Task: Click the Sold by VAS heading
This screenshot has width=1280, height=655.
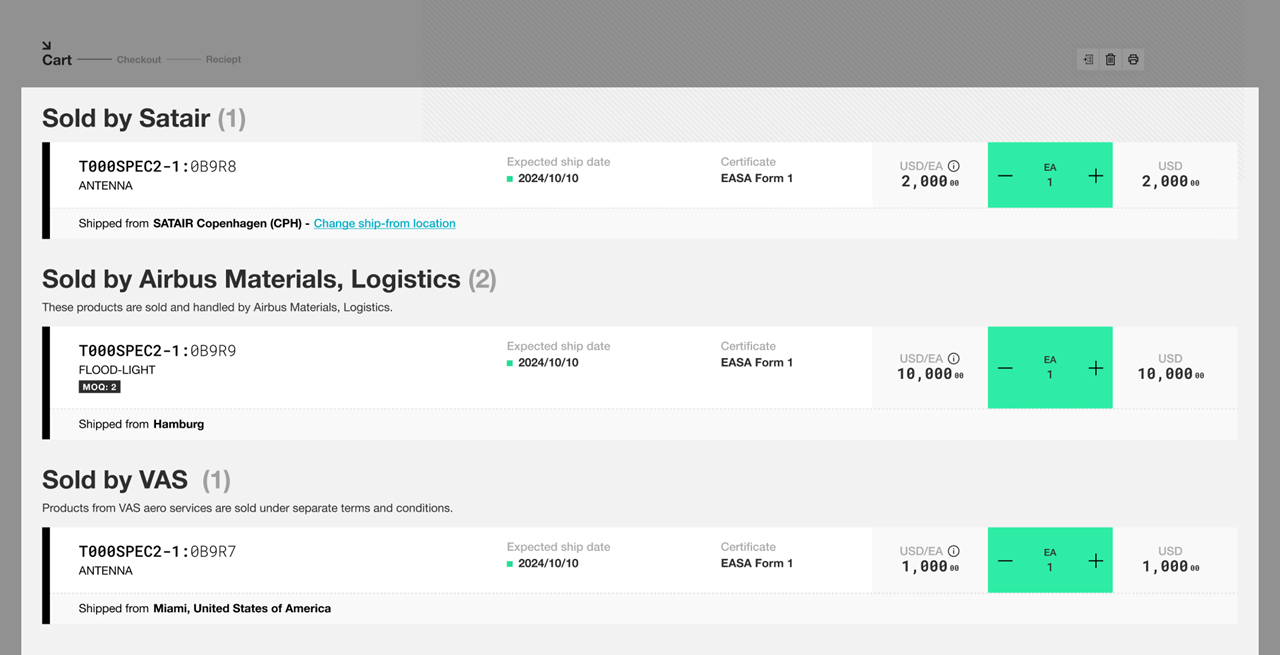Action: coord(136,480)
